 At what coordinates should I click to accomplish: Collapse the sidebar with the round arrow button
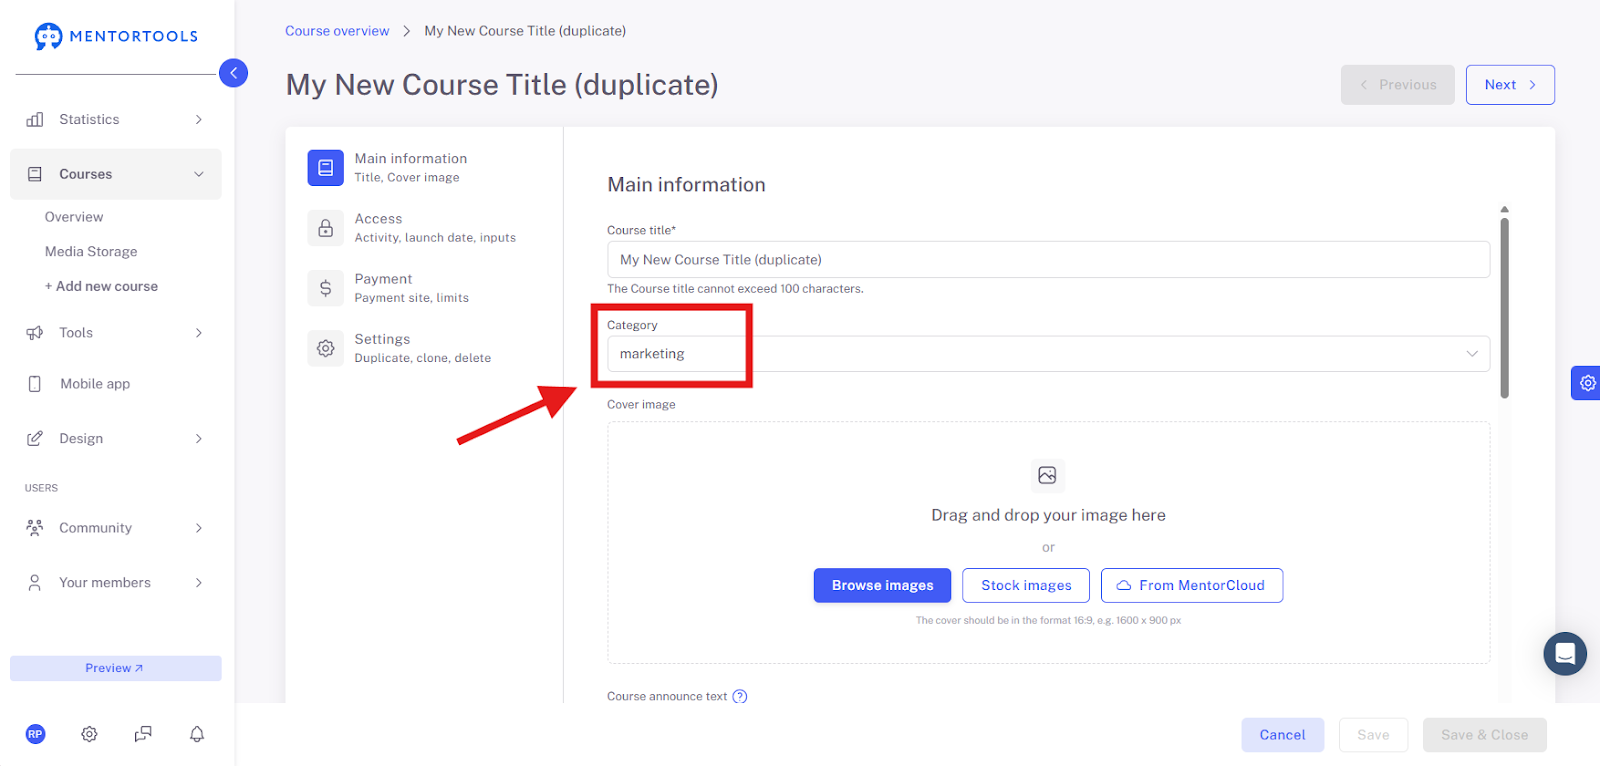coord(233,73)
